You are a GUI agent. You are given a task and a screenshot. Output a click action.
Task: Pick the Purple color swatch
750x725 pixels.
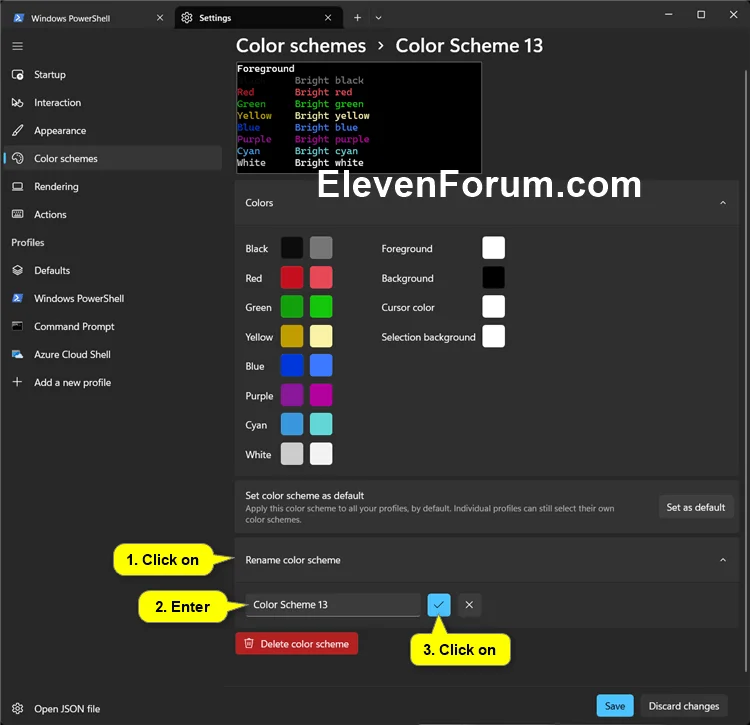292,395
